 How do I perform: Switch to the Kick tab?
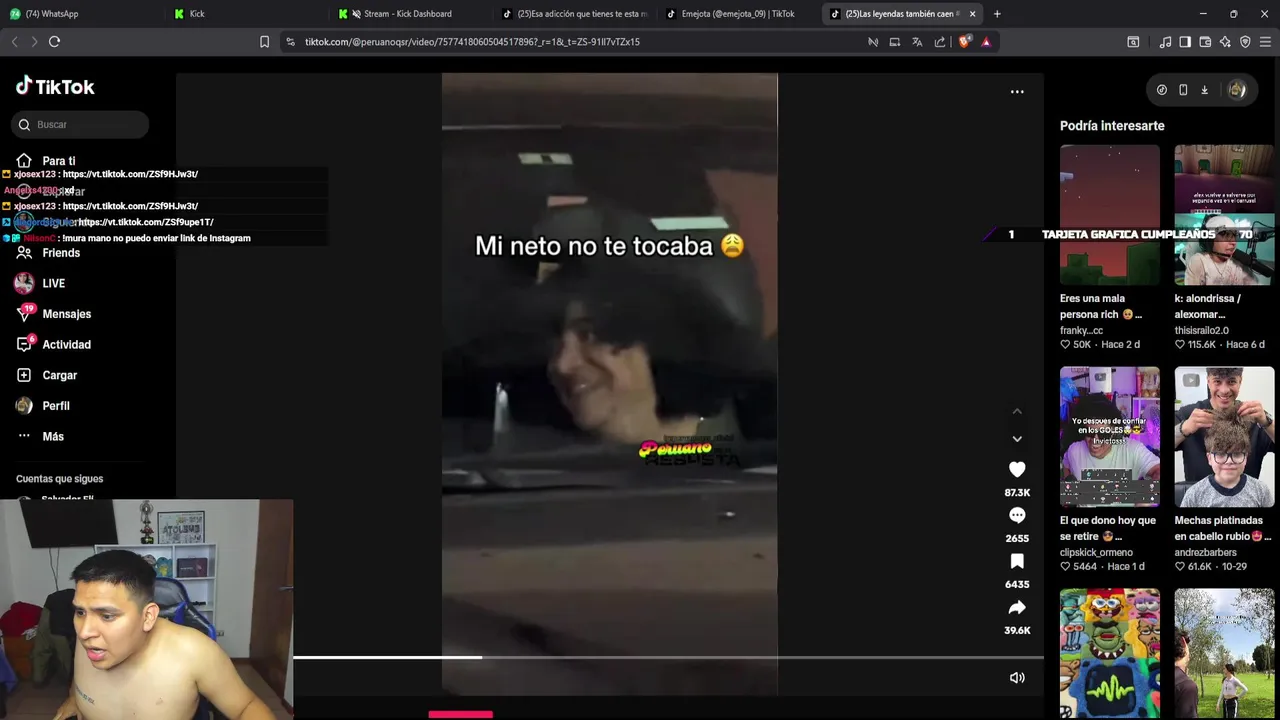246,14
